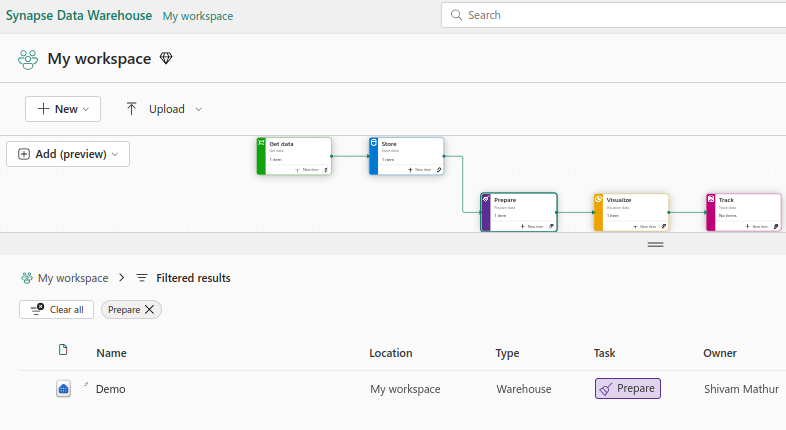This screenshot has height=430, width=786.
Task: Click the Track task icon
Action: point(711,200)
